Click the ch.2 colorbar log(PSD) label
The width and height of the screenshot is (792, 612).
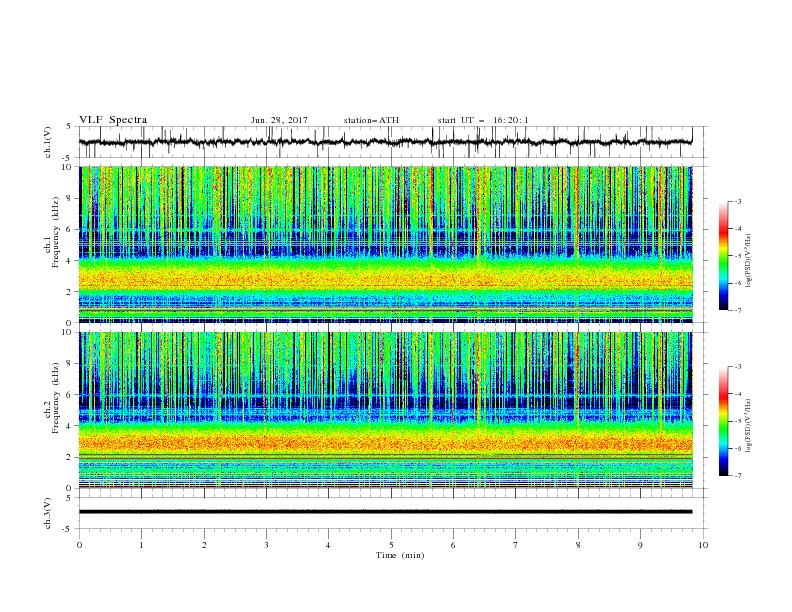(x=749, y=425)
